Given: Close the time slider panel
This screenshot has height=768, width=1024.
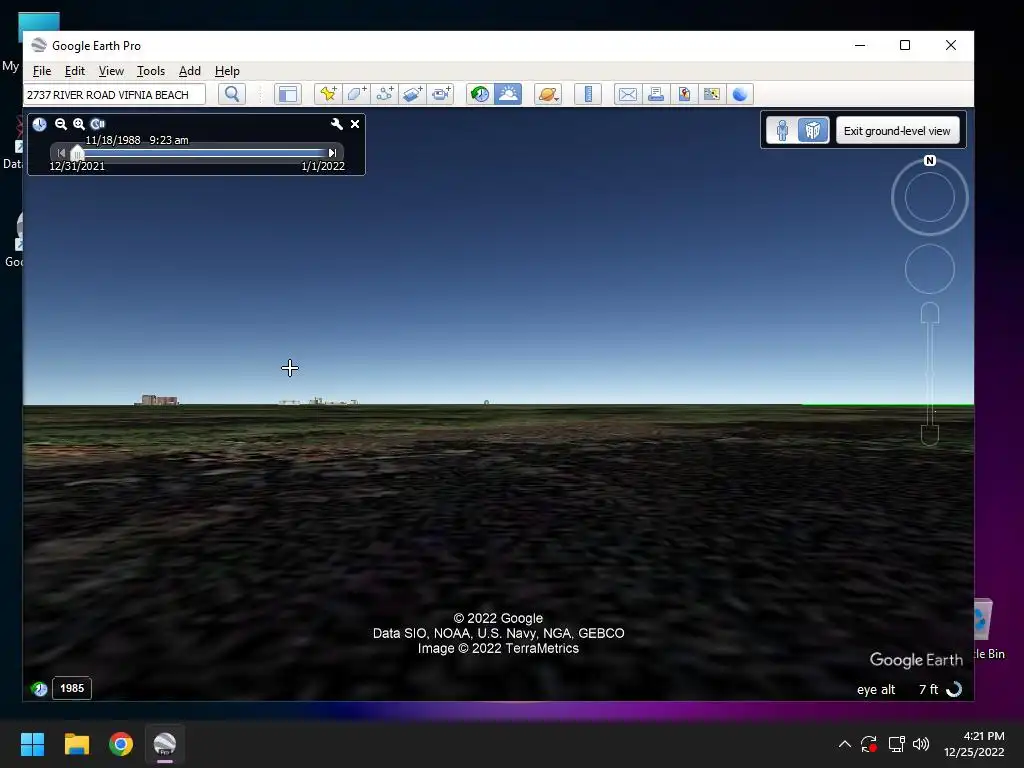Looking at the screenshot, I should pos(355,124).
